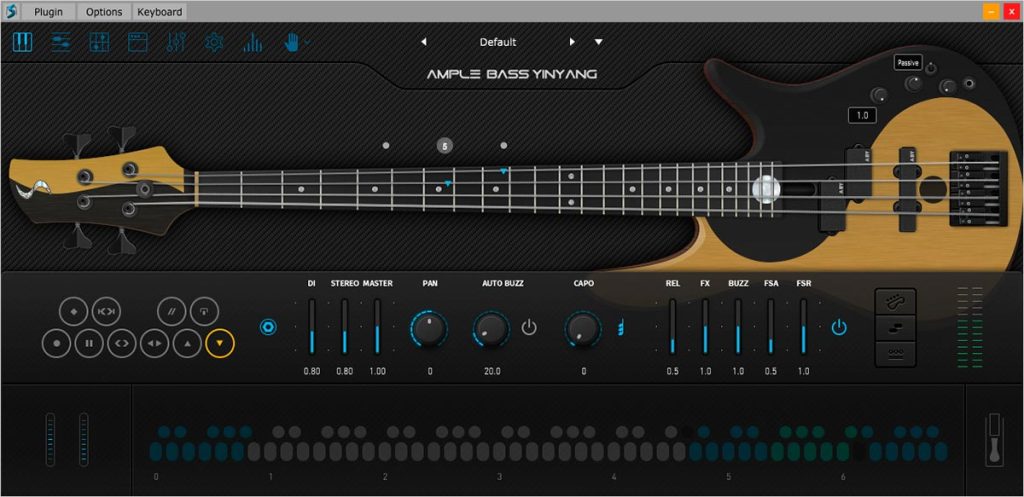Toggle the Auto Buzz power button
The width and height of the screenshot is (1024, 497).
pyautogui.click(x=529, y=327)
